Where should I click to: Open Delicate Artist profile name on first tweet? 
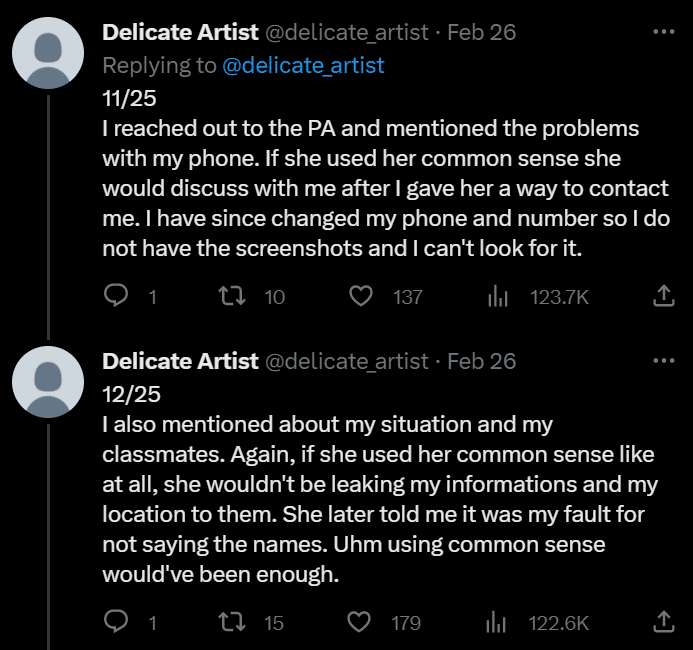click(180, 32)
